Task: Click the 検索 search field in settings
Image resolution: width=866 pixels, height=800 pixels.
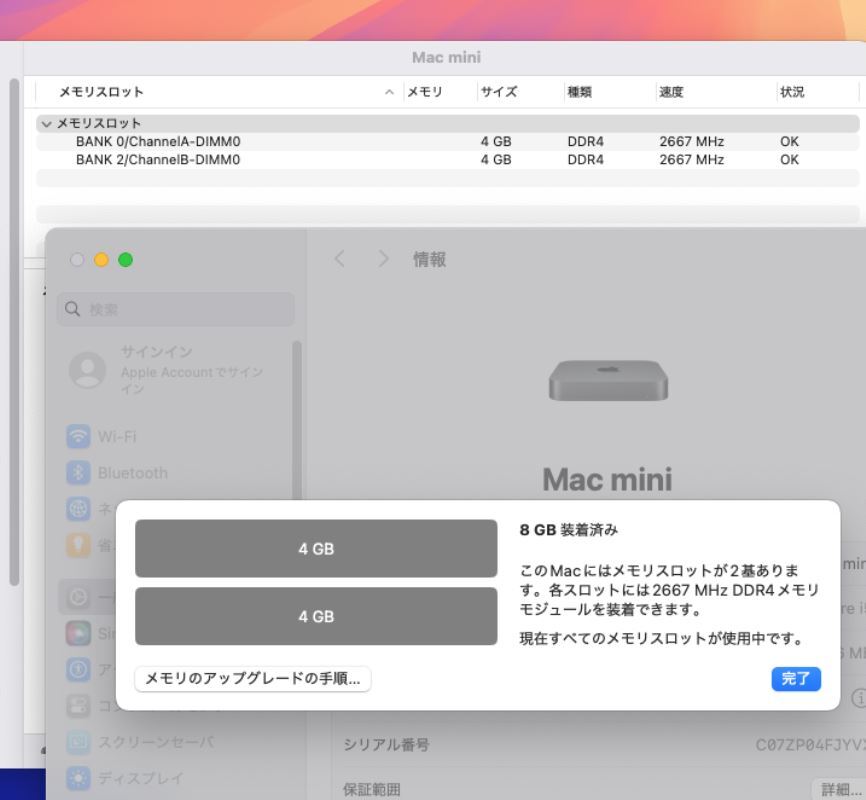Action: point(176,309)
